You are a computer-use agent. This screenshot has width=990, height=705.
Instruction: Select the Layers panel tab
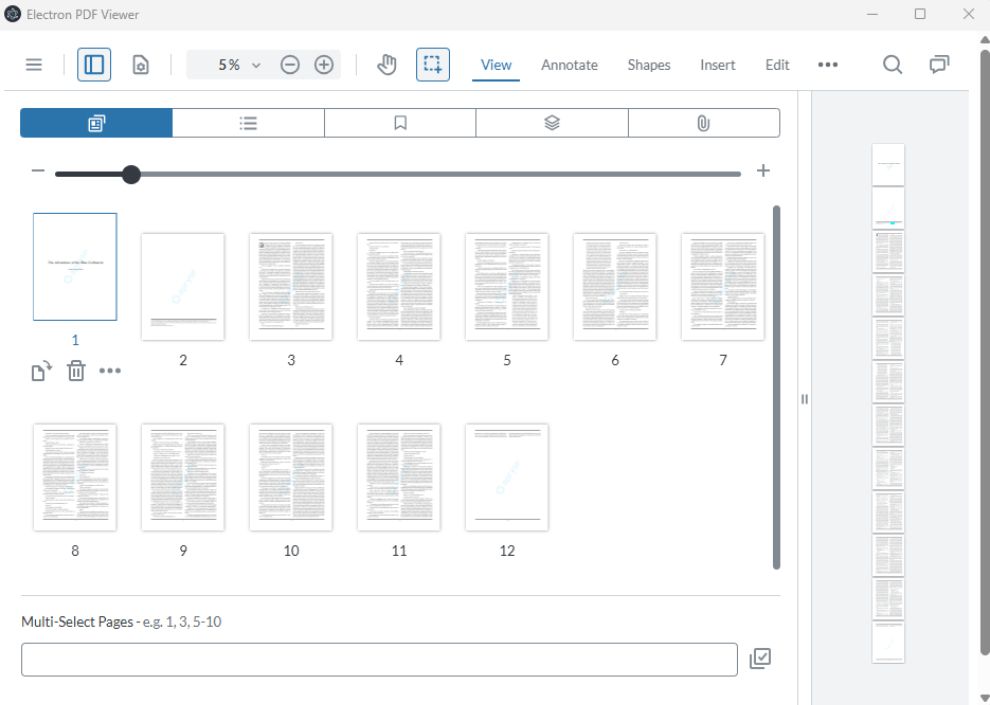click(552, 122)
